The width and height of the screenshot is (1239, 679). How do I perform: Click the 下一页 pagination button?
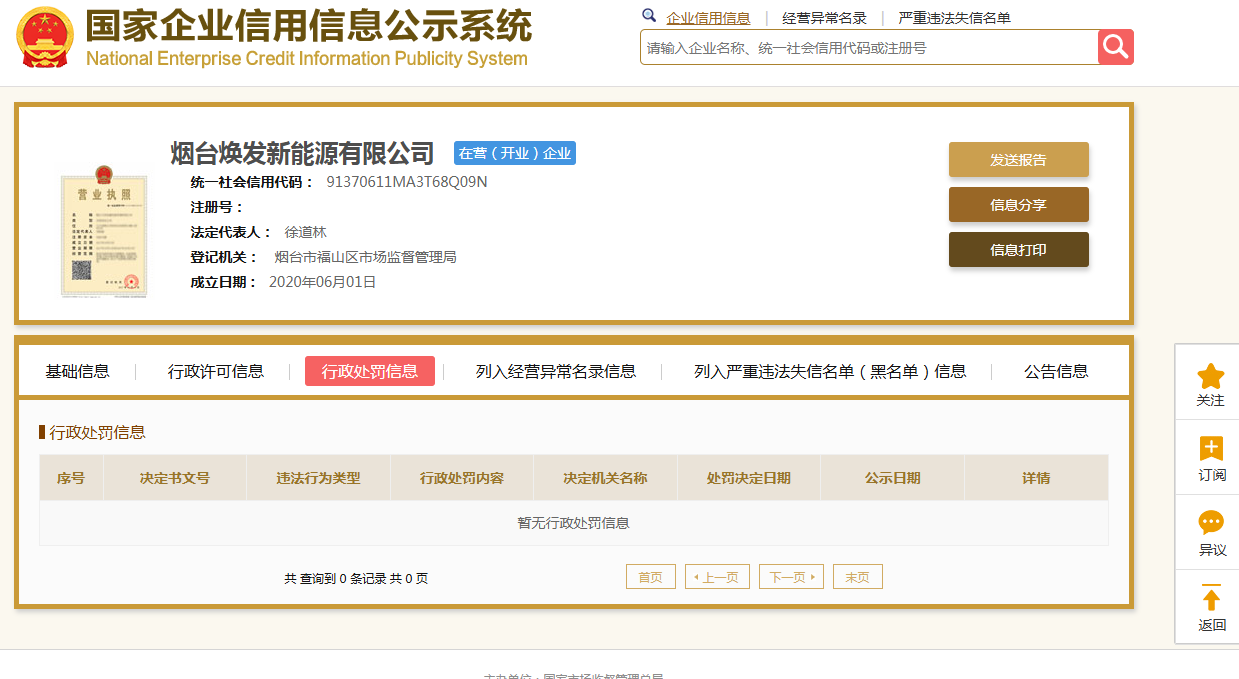pos(791,577)
